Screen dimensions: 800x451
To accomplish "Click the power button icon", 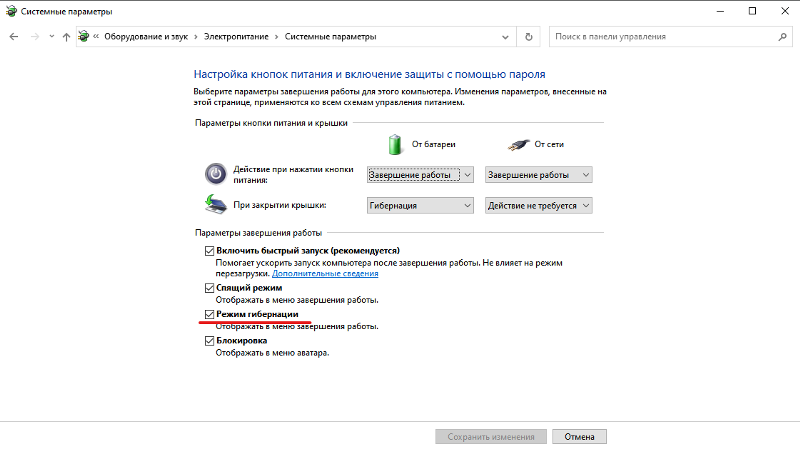I will click(x=215, y=174).
